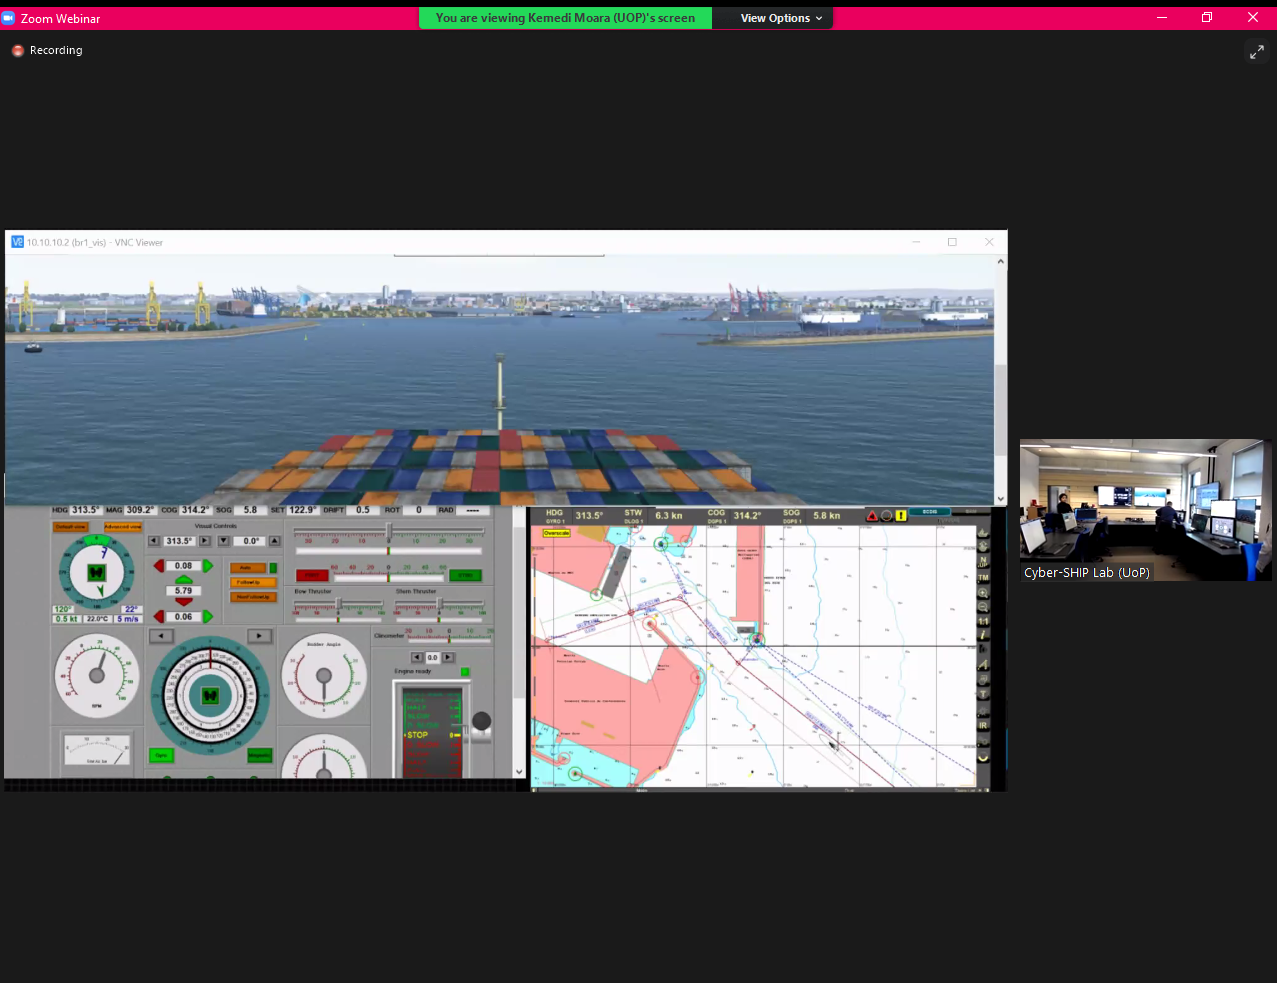Toggle the Auto steering mode button
This screenshot has height=983, width=1277.
click(x=247, y=568)
